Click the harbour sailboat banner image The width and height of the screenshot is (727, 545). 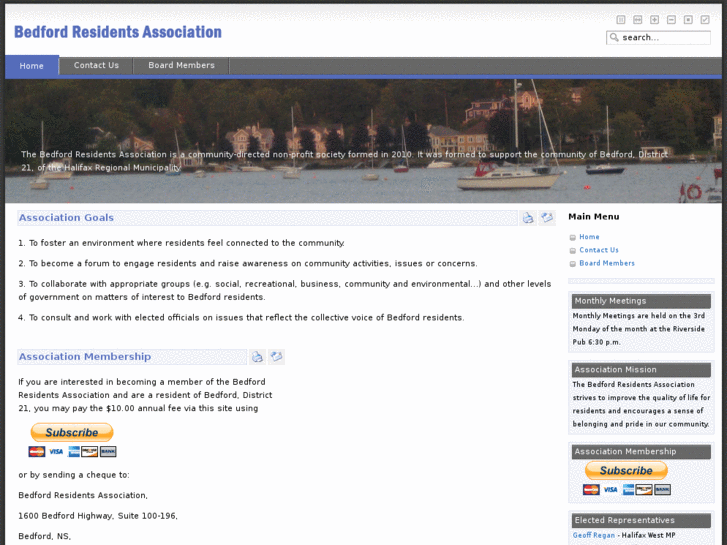[x=364, y=141]
